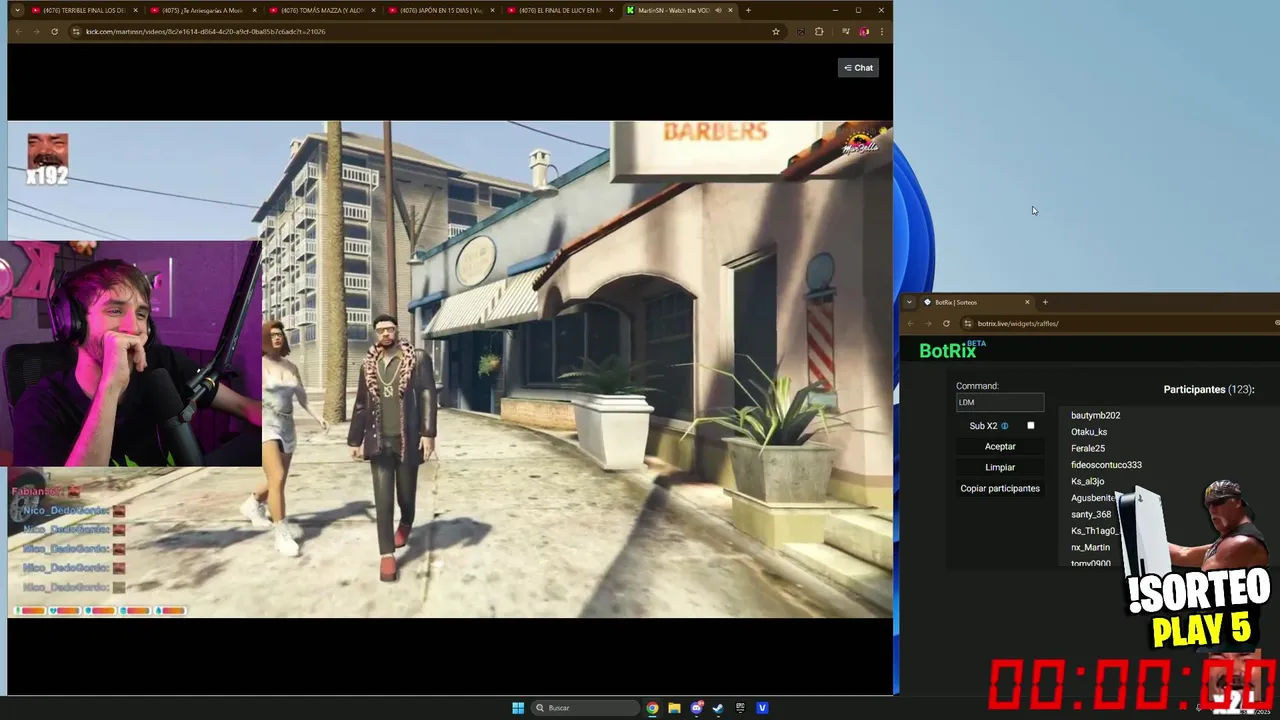Screen dimensions: 1280x720
Task: Open the Windows Start menu
Action: click(518, 708)
